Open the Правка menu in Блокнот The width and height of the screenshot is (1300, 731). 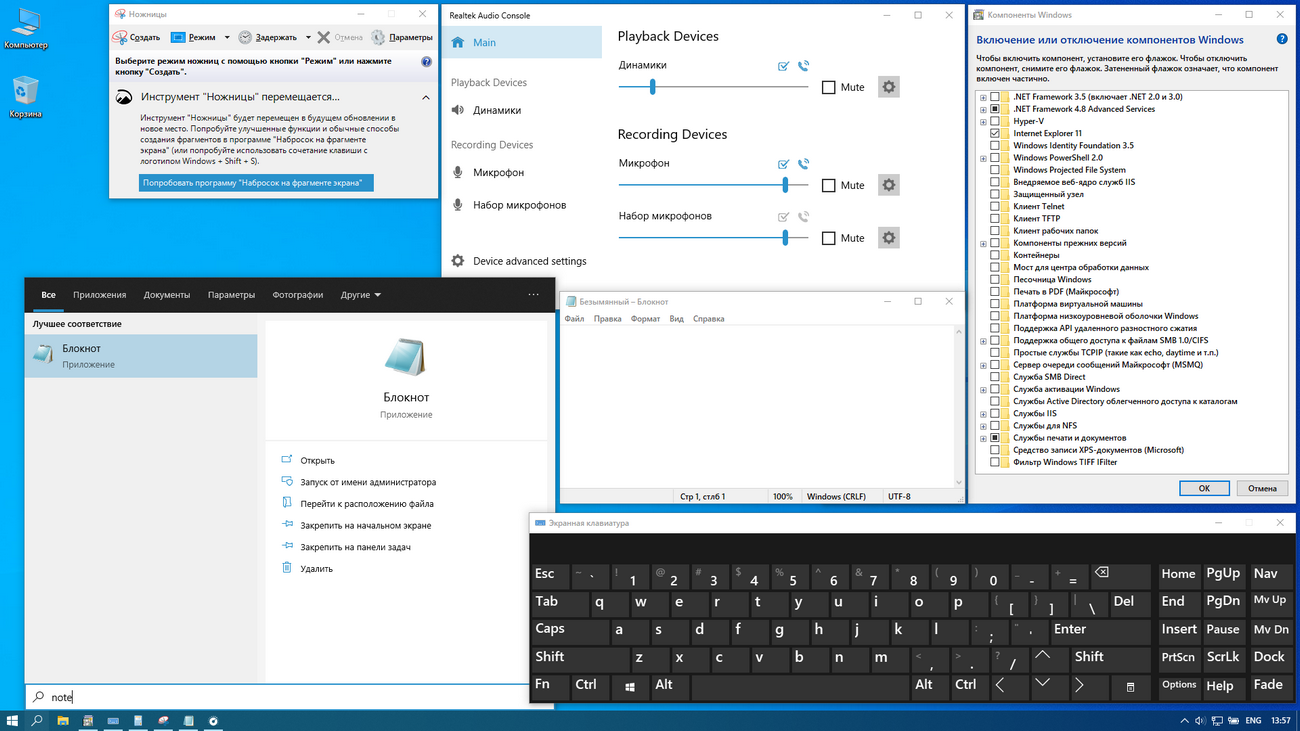[607, 319]
